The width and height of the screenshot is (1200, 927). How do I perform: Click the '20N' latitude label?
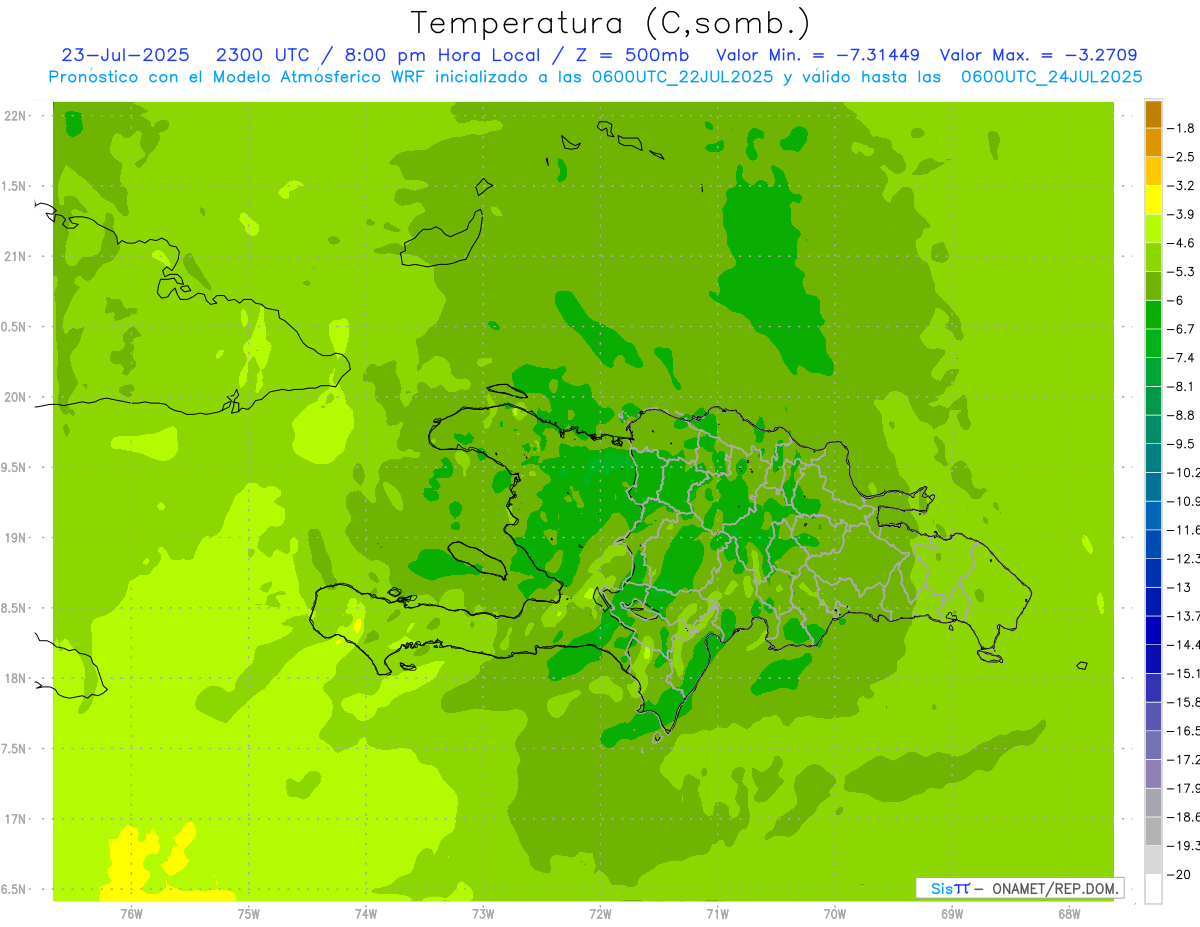click(x=14, y=397)
